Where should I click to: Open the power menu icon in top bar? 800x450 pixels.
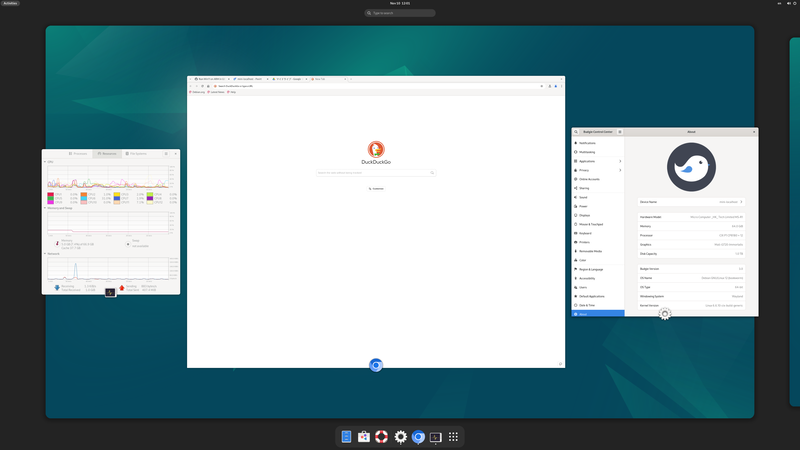click(x=795, y=3)
